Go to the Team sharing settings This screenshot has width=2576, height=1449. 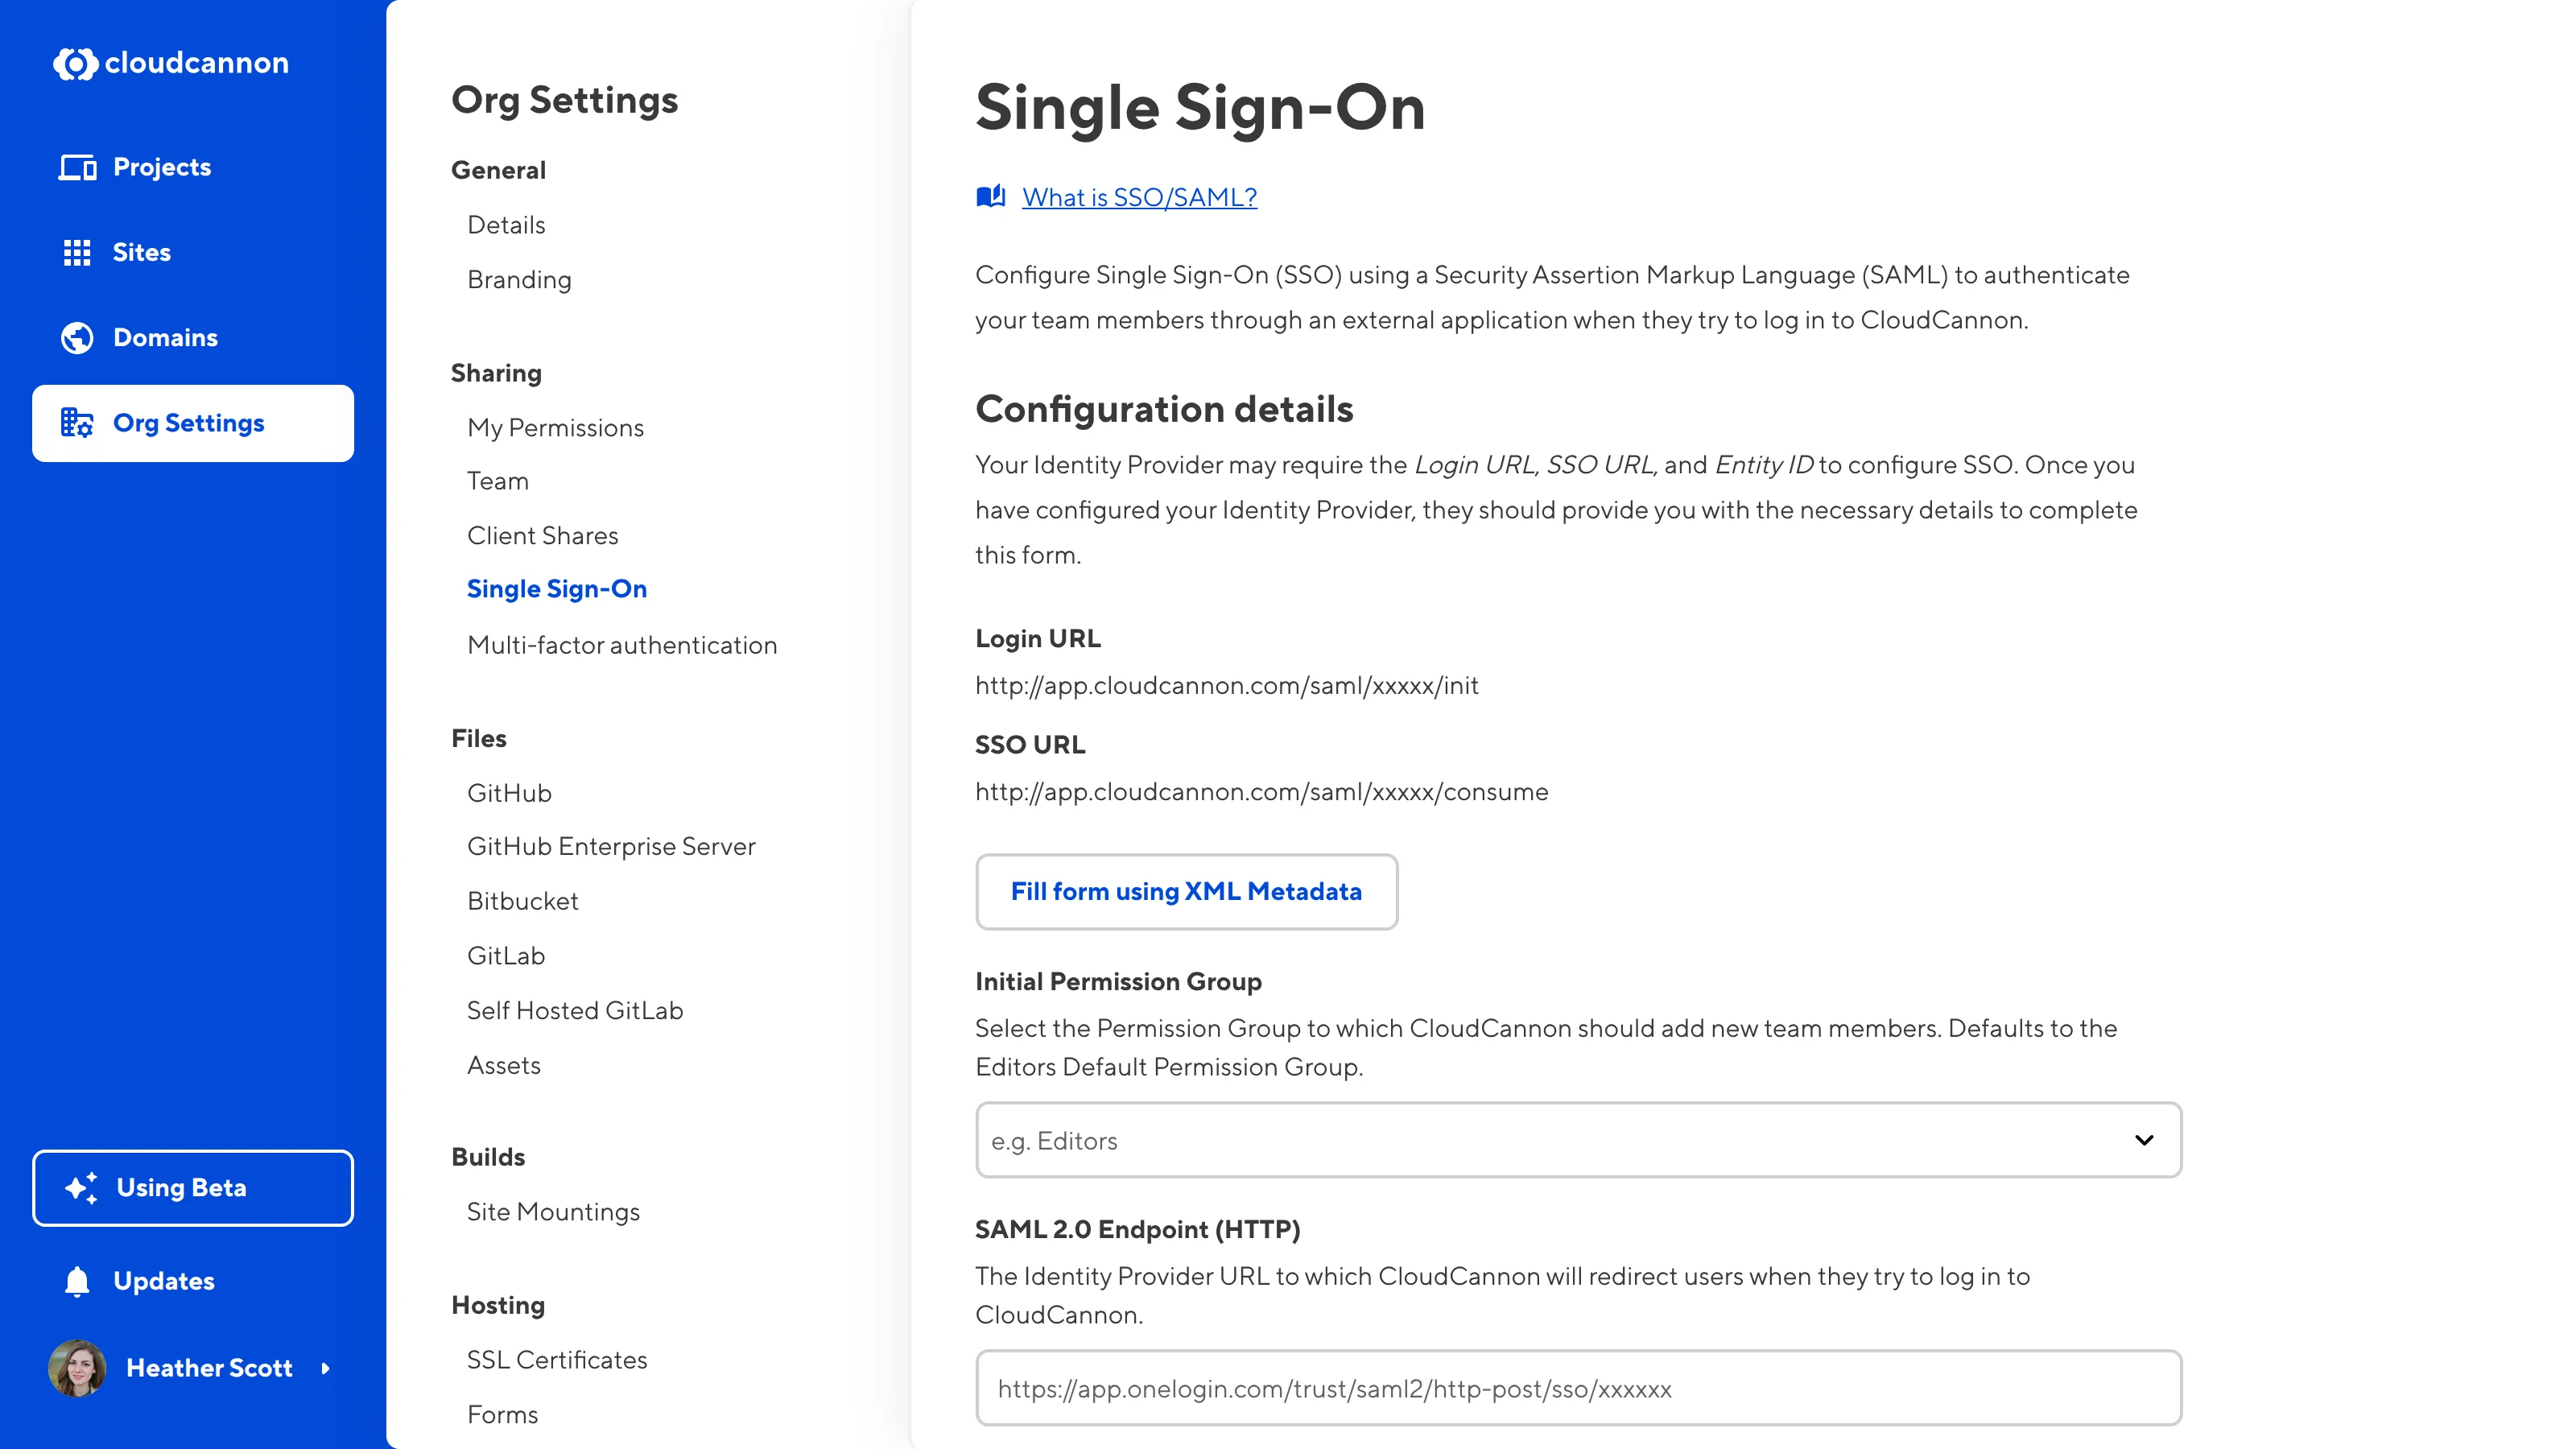(x=498, y=481)
